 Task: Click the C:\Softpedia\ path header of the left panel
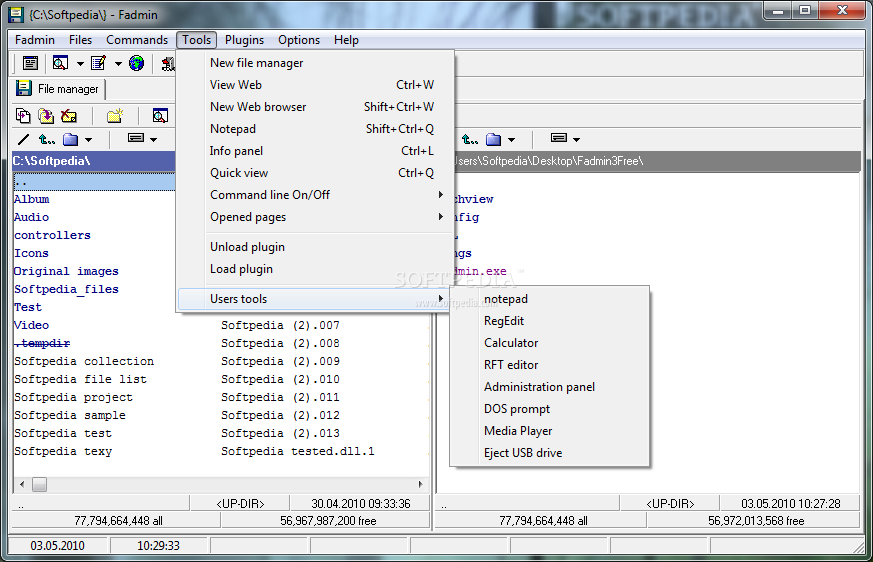pyautogui.click(x=94, y=161)
